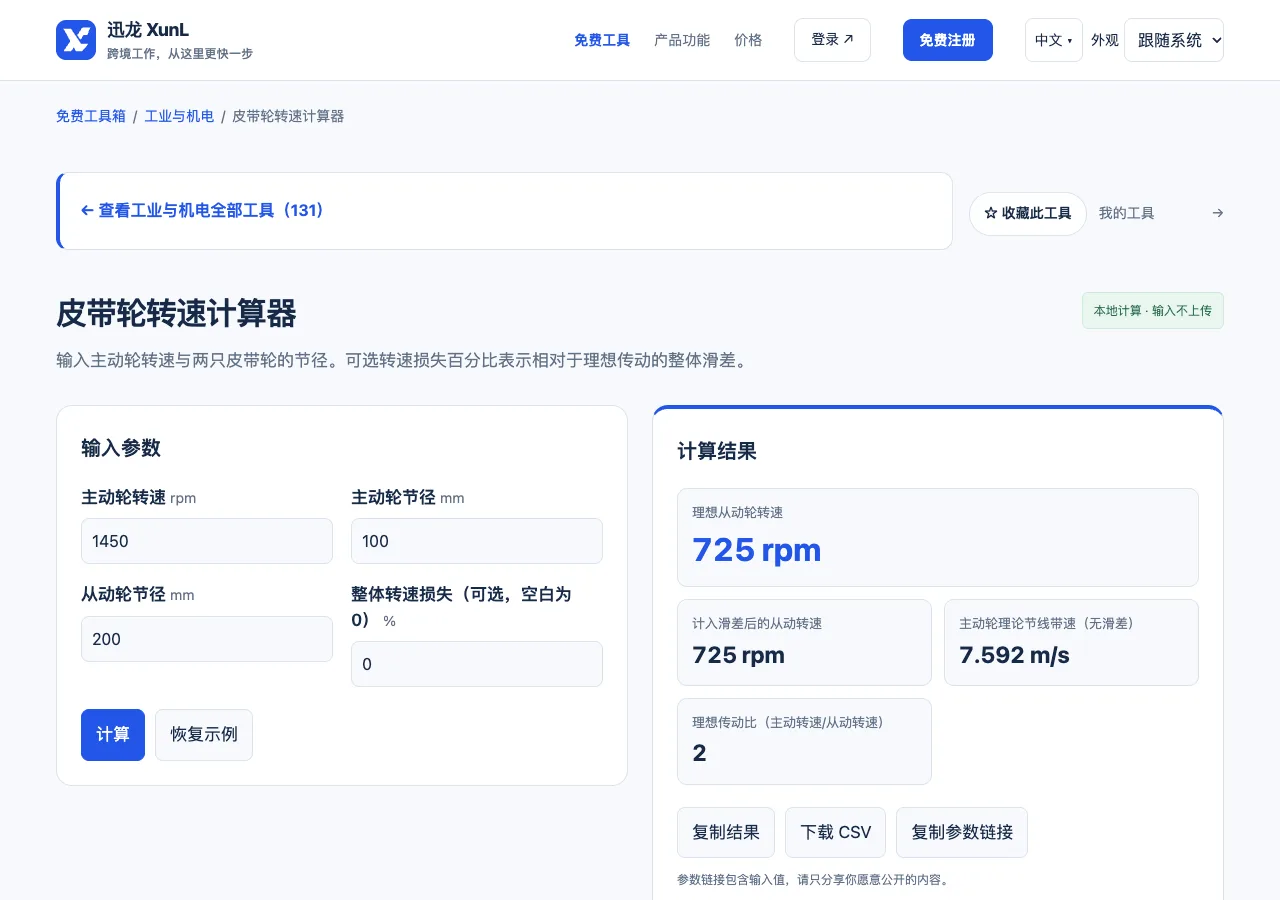Click the 本地计算 · 输入不上传 badge
Image resolution: width=1280 pixels, height=900 pixels.
[x=1153, y=311]
